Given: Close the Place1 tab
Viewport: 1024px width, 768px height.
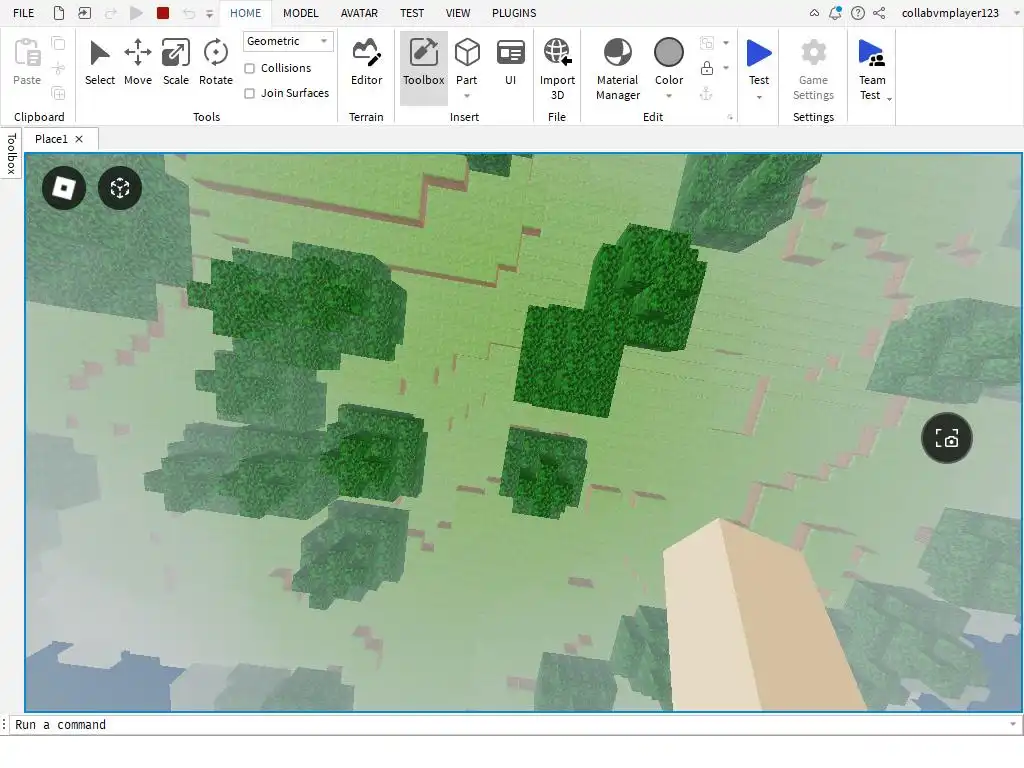Looking at the screenshot, I should point(79,138).
